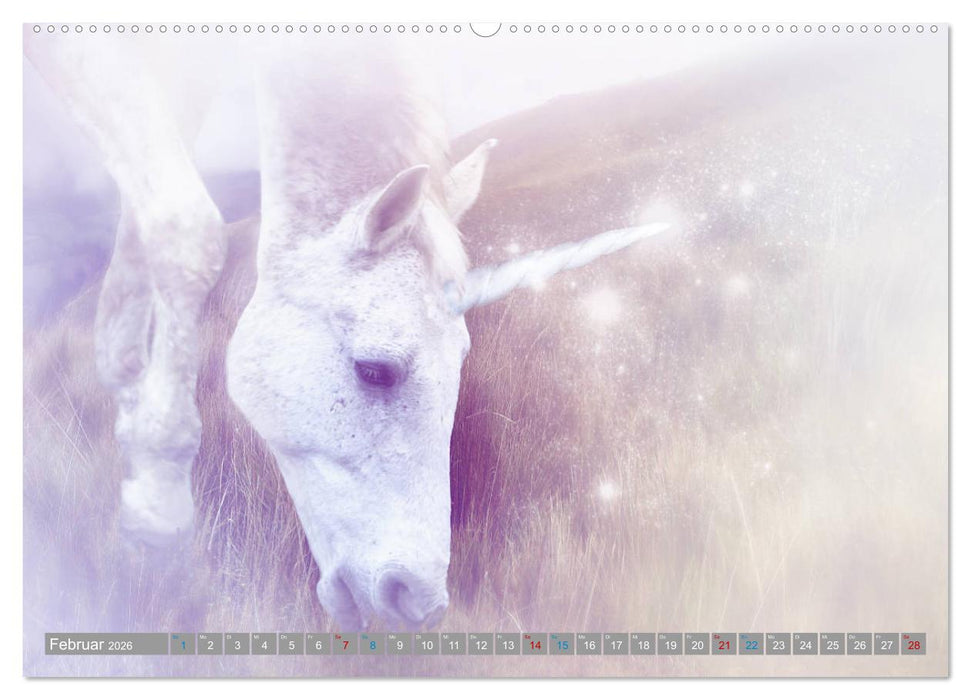The width and height of the screenshot is (971, 700).
Task: Select the red date 21
Action: pyautogui.click(x=723, y=644)
